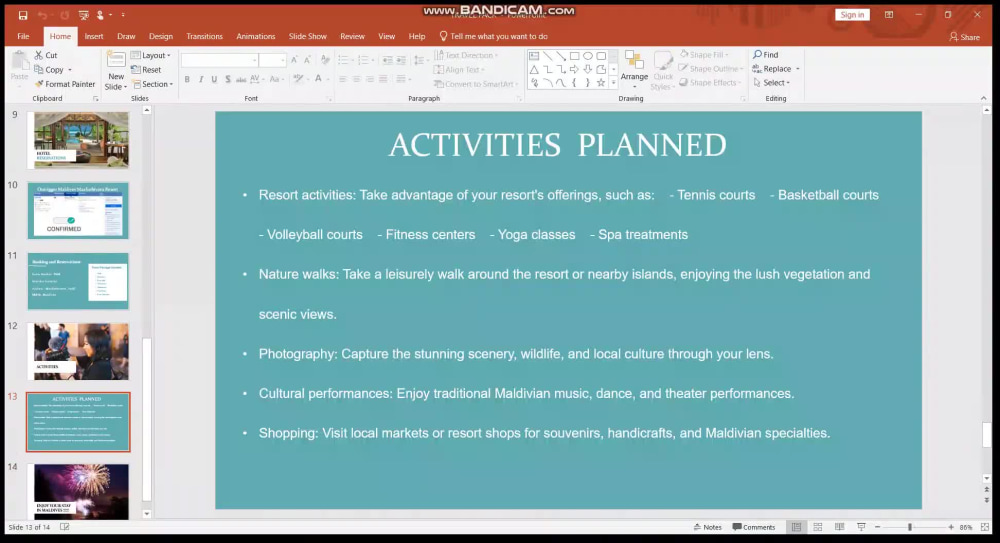The height and width of the screenshot is (543, 1000).
Task: Apply text Shadow with the S icon
Action: click(227, 80)
